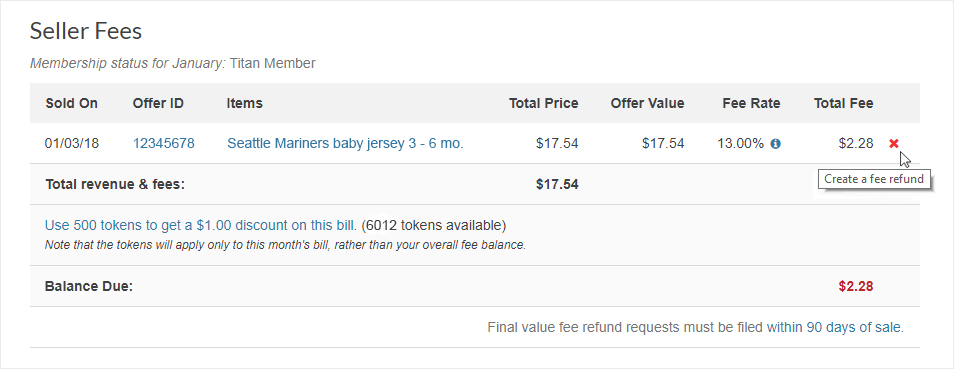Image resolution: width=954 pixels, height=369 pixels.
Task: Click the Total Fee column header
Action: [843, 104]
